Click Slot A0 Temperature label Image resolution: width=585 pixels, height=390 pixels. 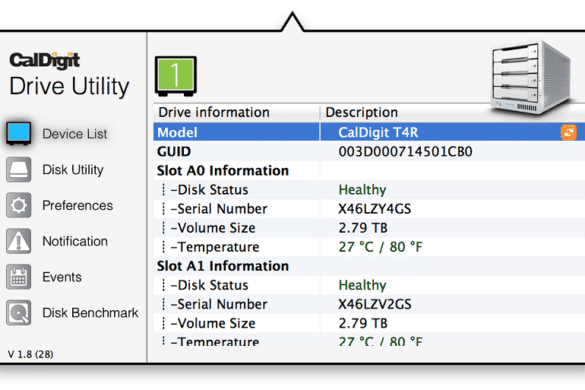(215, 247)
